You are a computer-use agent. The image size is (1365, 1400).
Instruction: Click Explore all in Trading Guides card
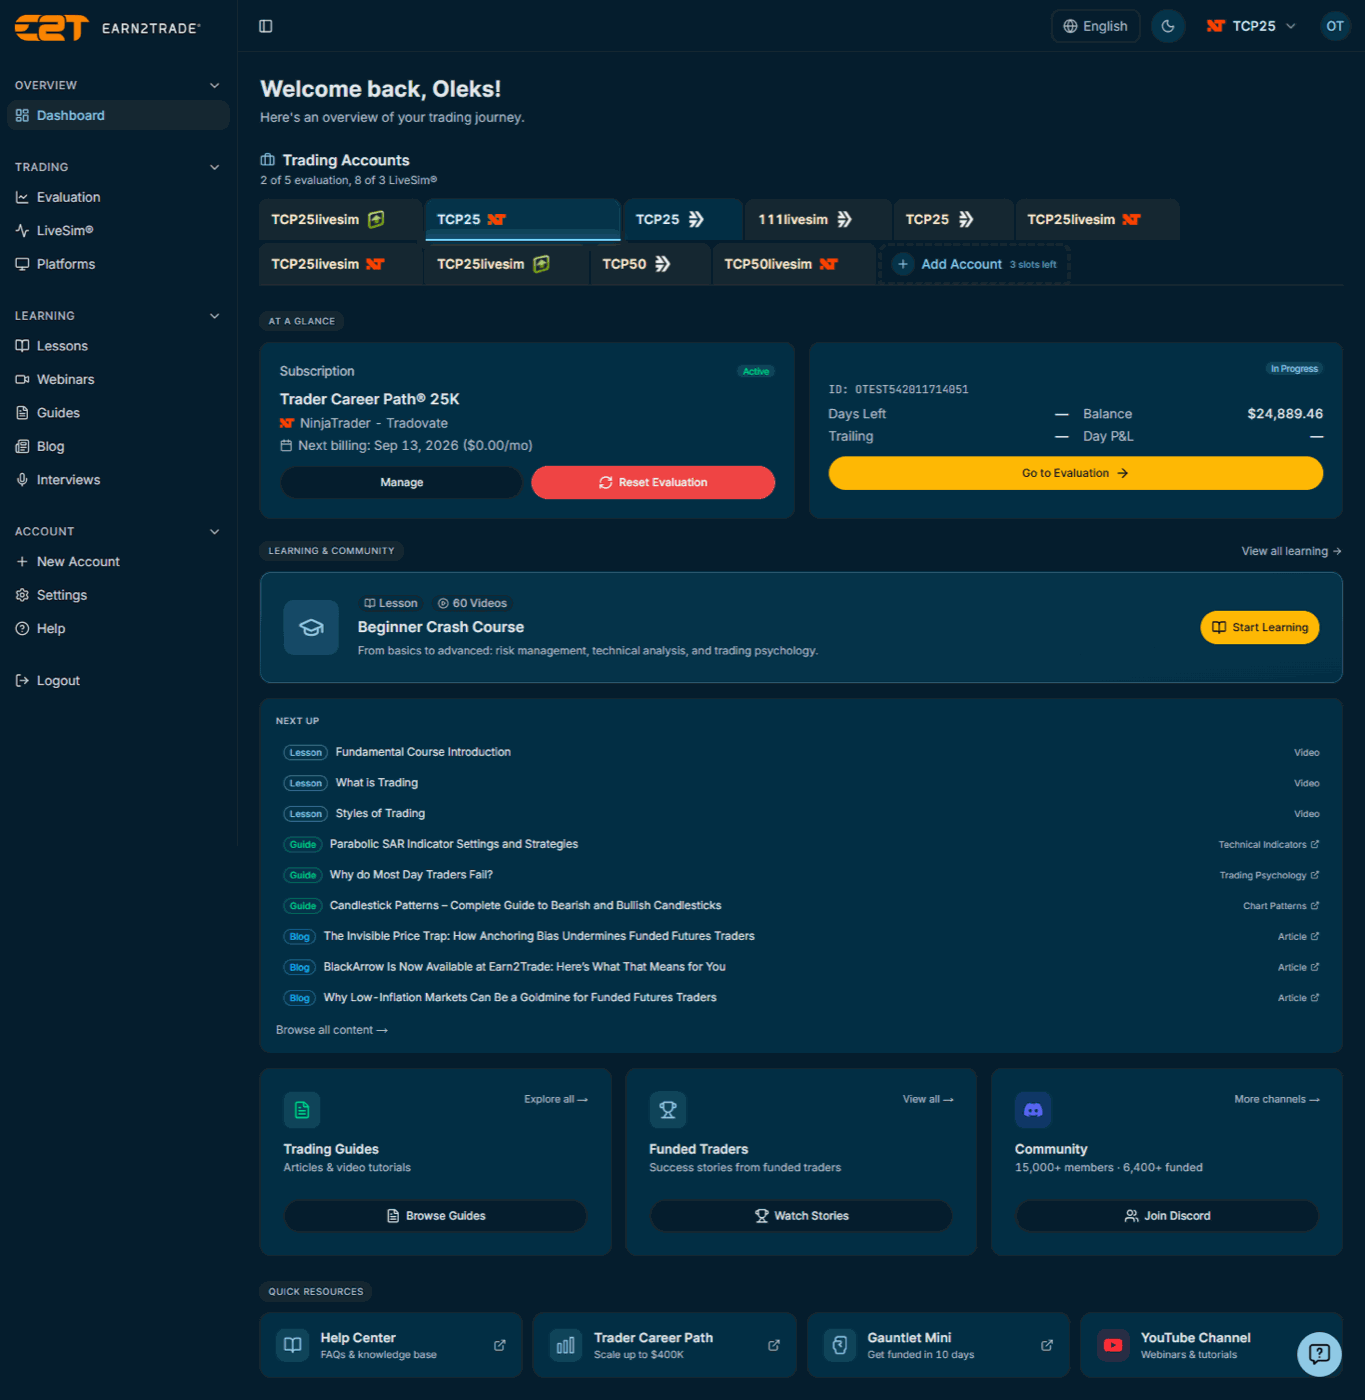click(x=556, y=1099)
